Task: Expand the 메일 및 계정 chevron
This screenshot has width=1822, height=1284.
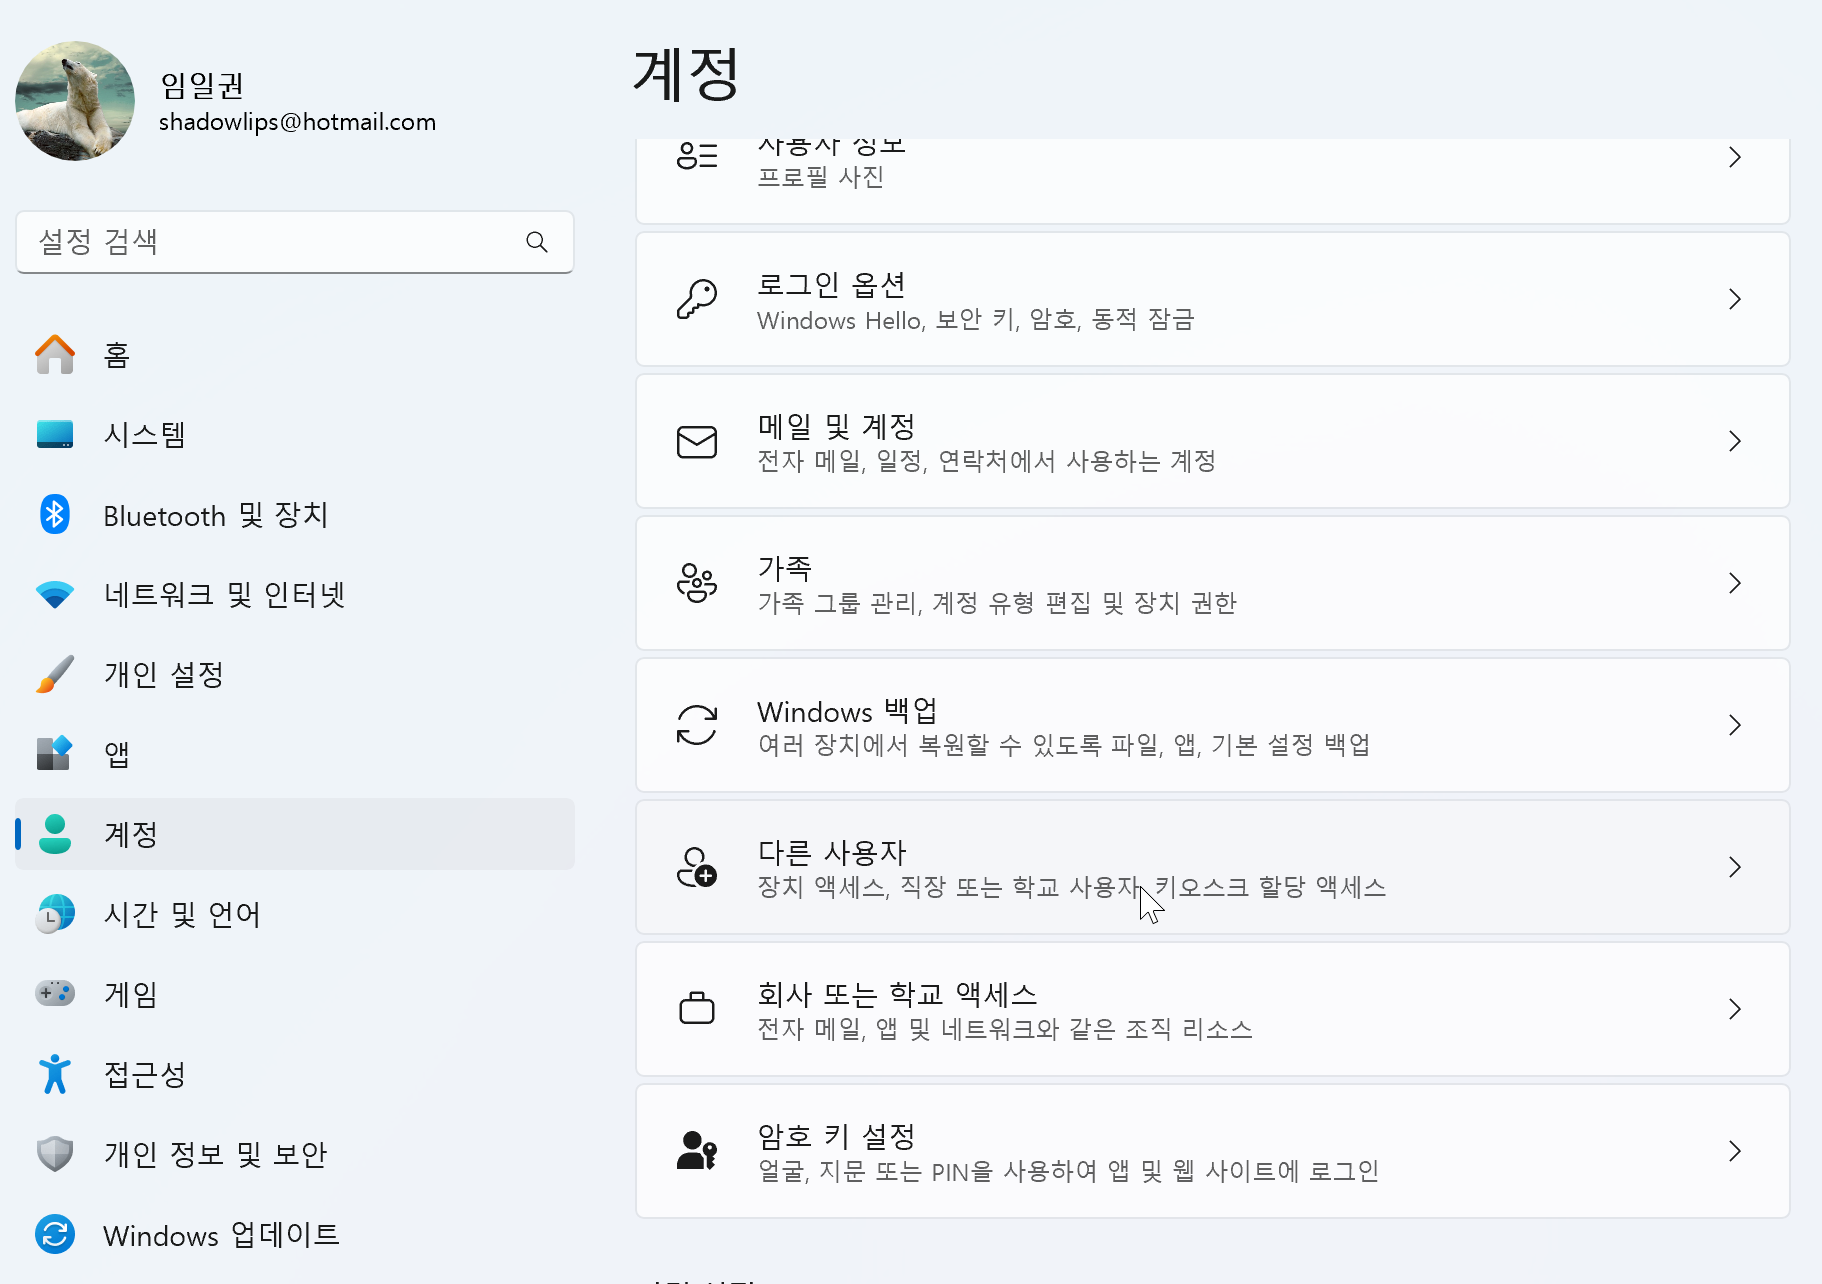Action: click(1735, 441)
